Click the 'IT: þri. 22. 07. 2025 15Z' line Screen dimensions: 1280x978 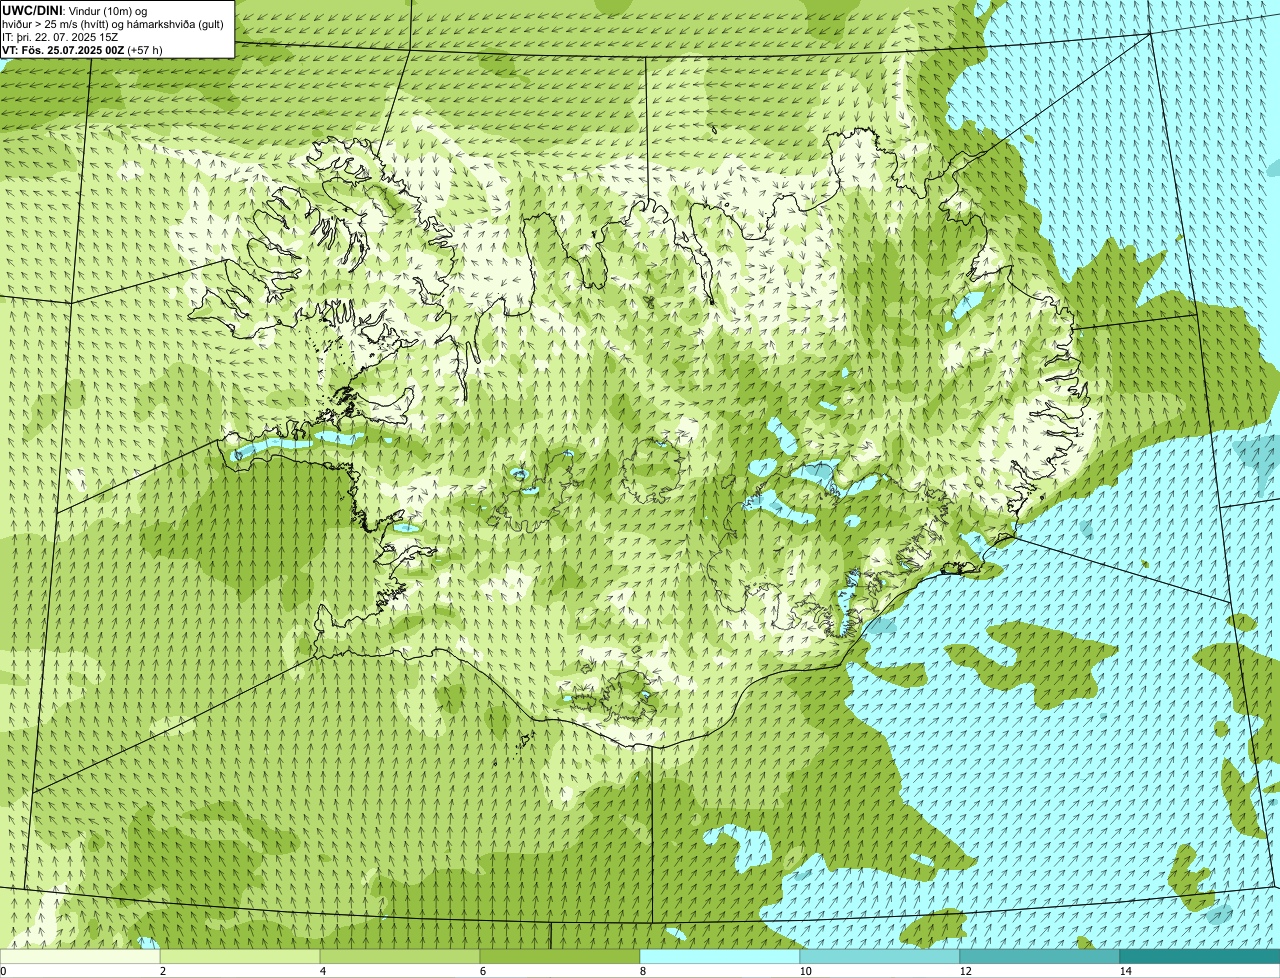(x=60, y=37)
